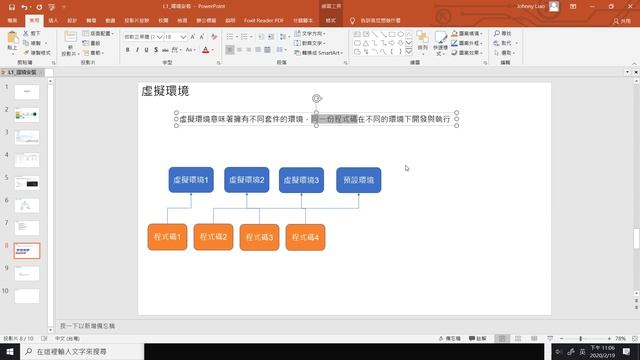Open the slide Layout dropdown

(x=98, y=33)
